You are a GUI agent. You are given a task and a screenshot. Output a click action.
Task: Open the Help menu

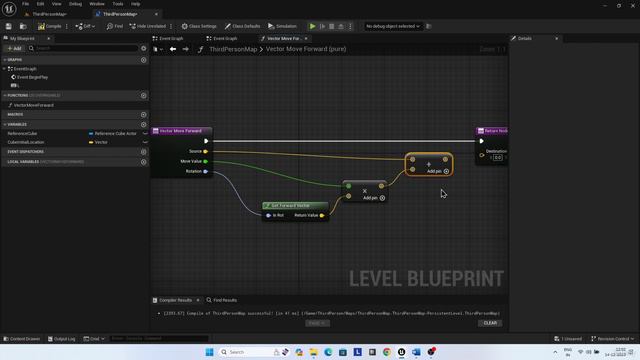point(136,4)
